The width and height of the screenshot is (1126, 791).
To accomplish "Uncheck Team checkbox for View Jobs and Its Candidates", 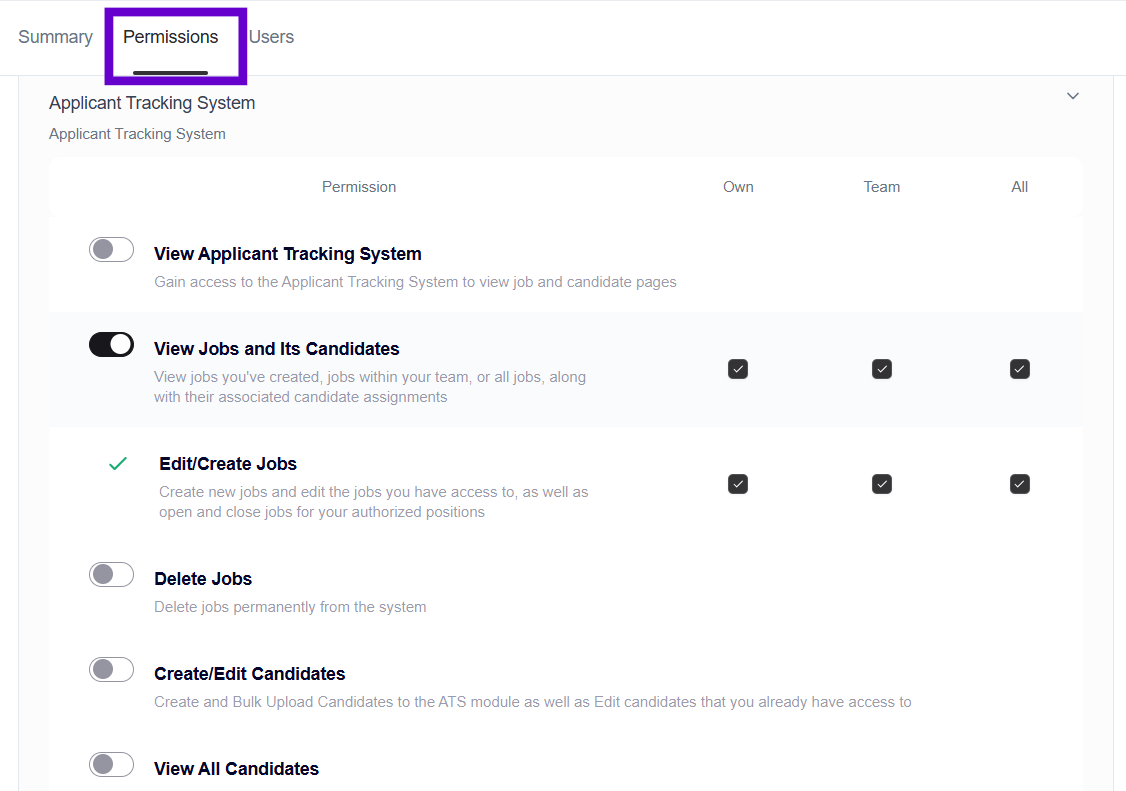I will [881, 369].
